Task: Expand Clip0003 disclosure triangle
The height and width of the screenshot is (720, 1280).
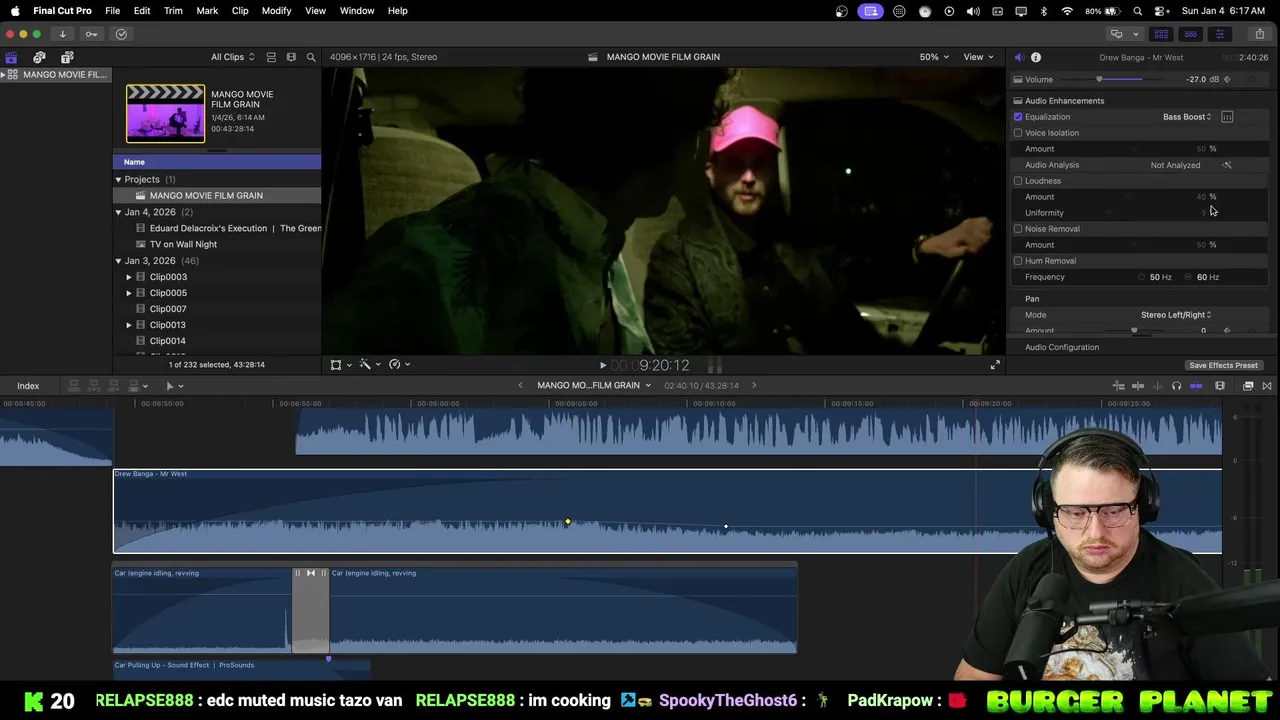Action: (x=129, y=277)
